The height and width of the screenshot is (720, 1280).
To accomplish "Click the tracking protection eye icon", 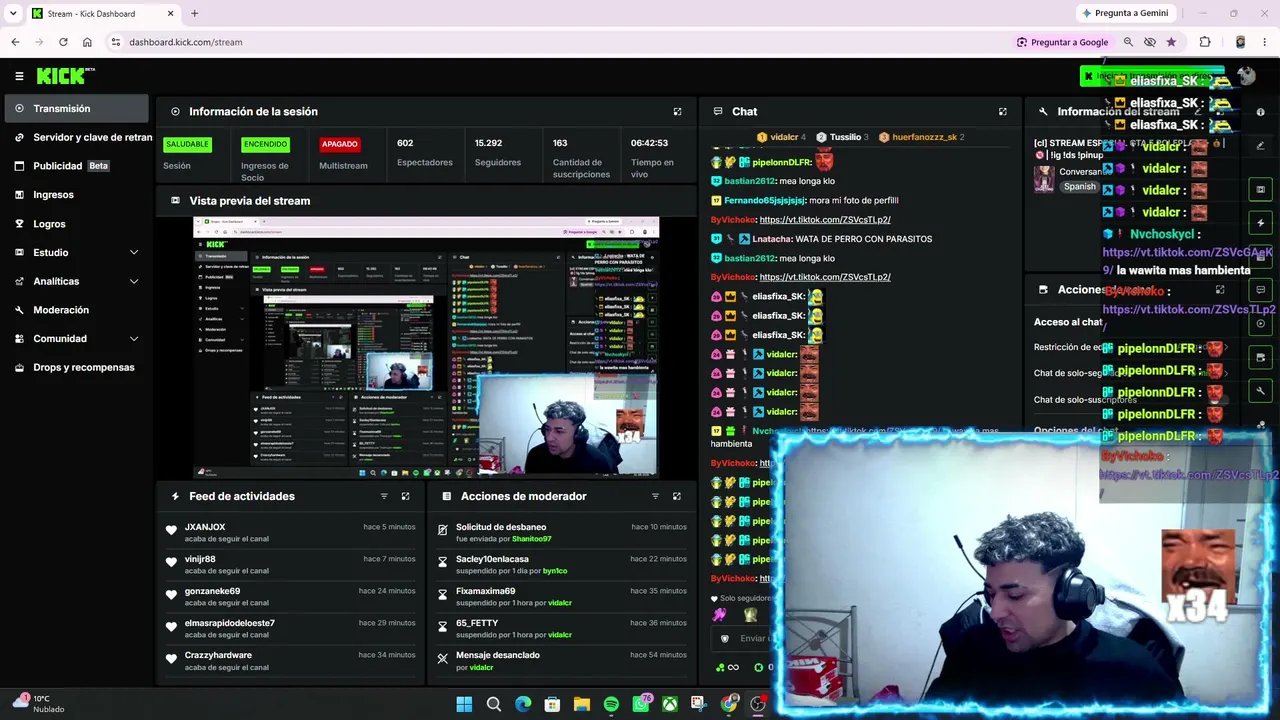I will click(x=1150, y=42).
